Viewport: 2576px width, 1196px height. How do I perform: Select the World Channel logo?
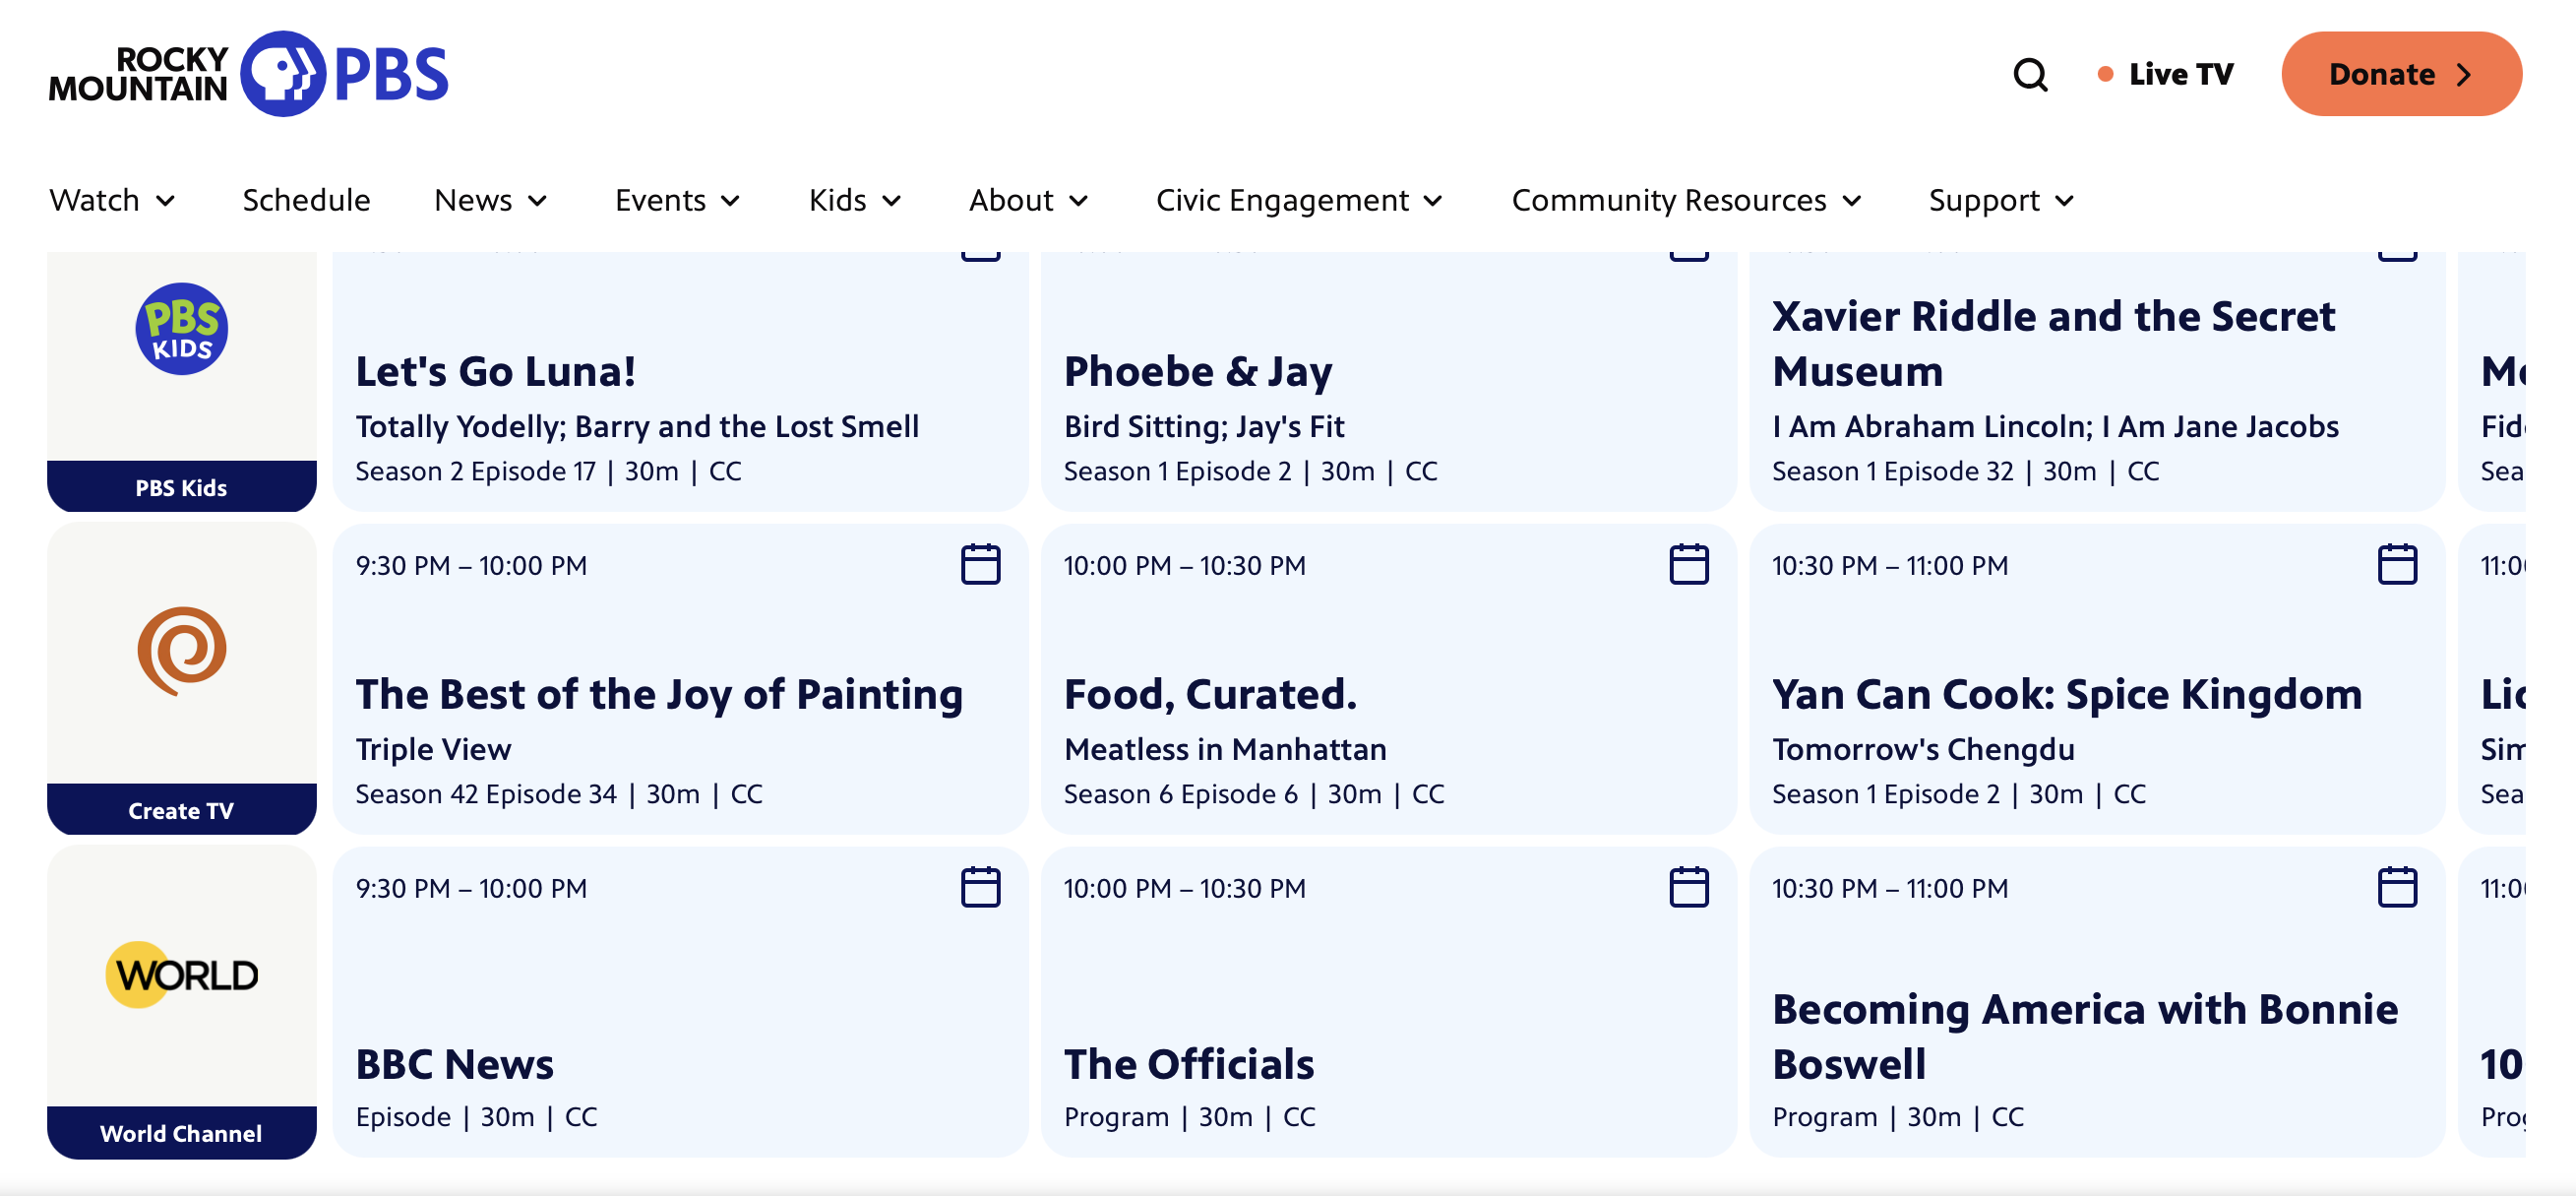click(182, 974)
